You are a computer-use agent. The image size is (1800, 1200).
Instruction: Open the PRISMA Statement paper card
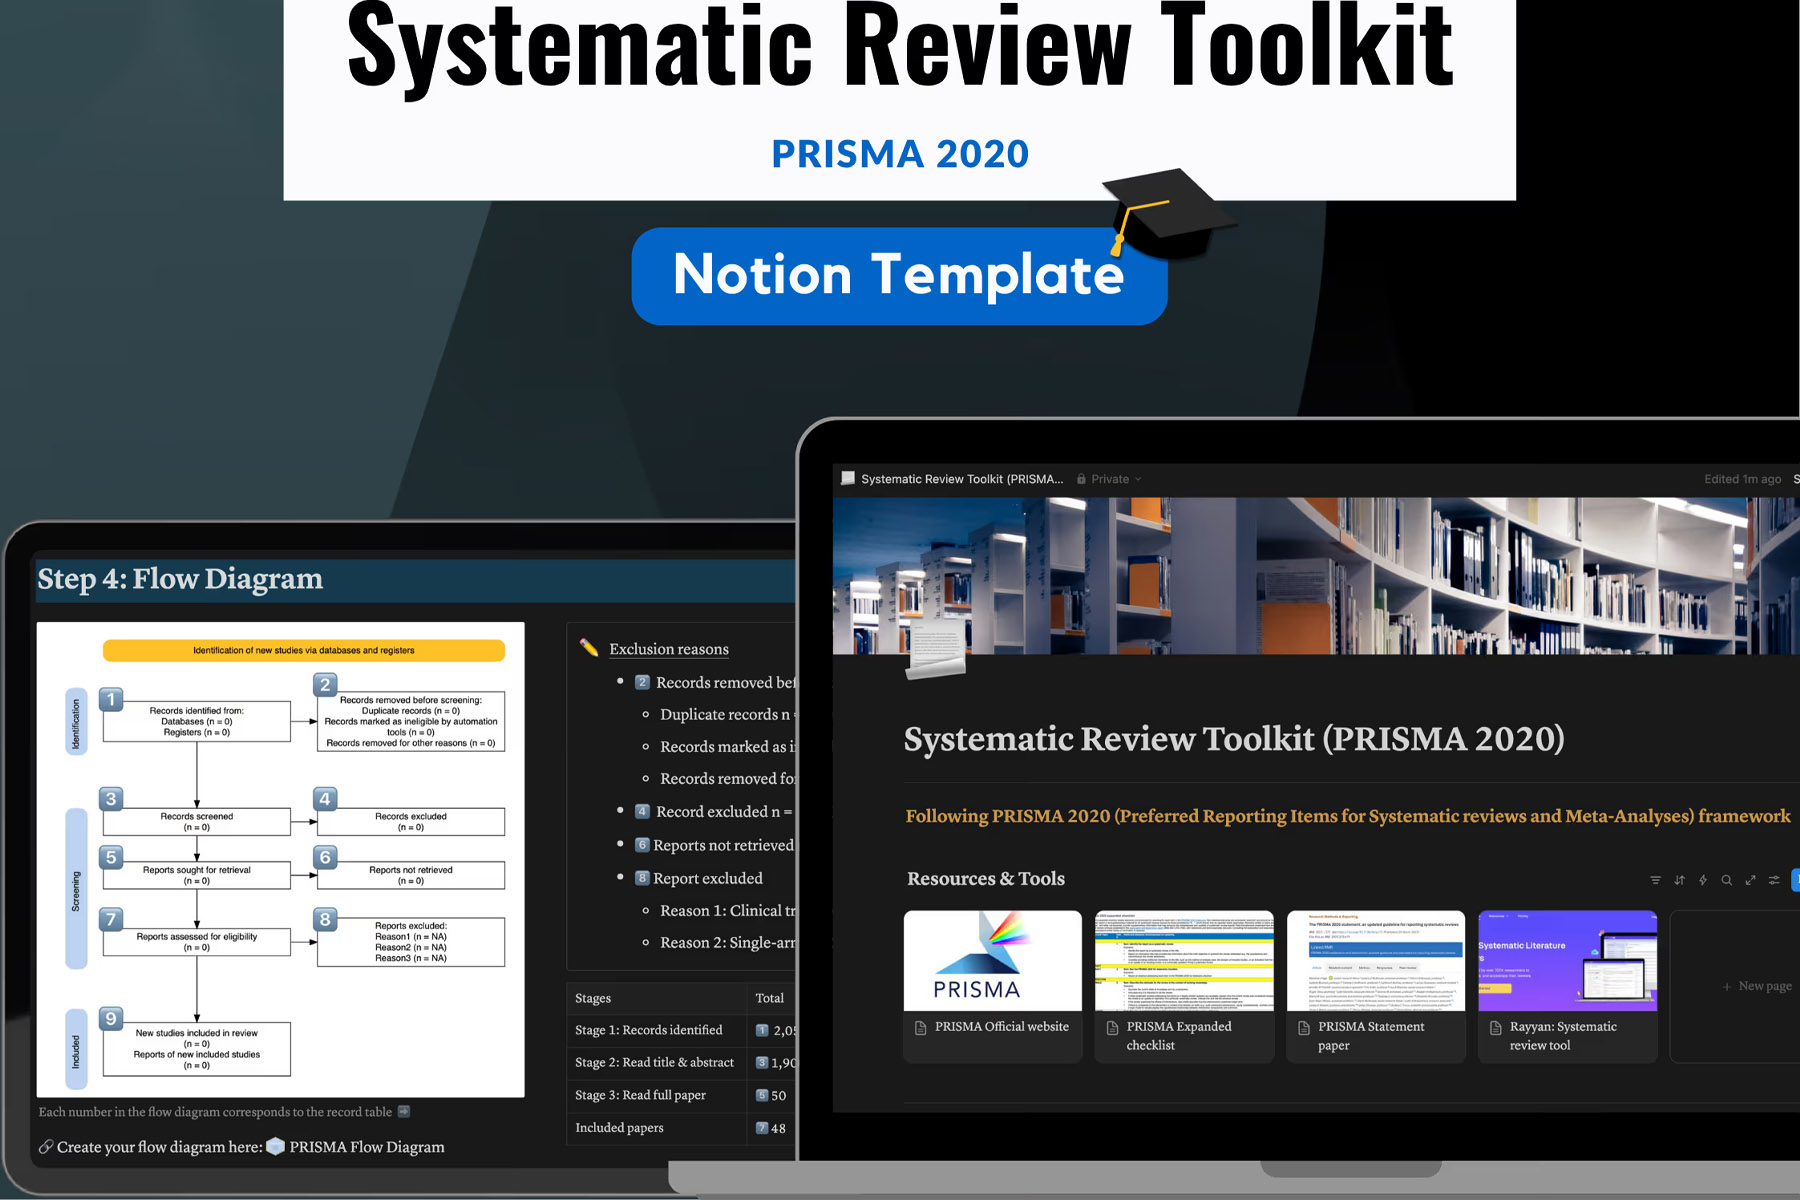tap(1375, 985)
